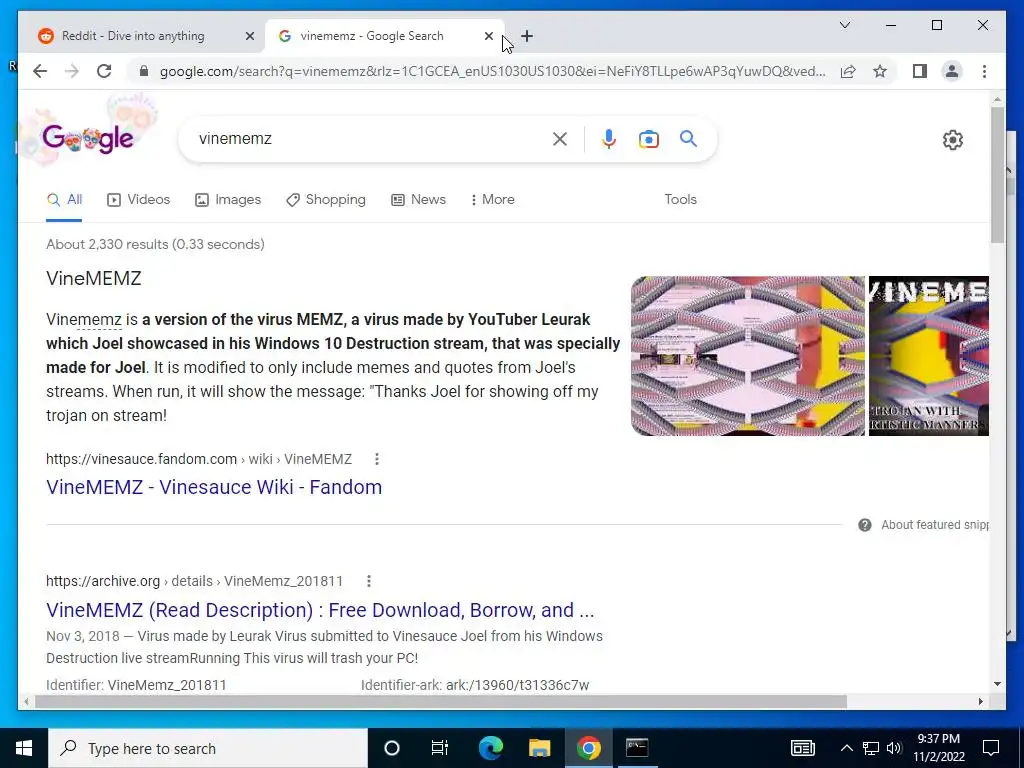Share this page using the address bar icon
The height and width of the screenshot is (768, 1024).
pos(848,71)
